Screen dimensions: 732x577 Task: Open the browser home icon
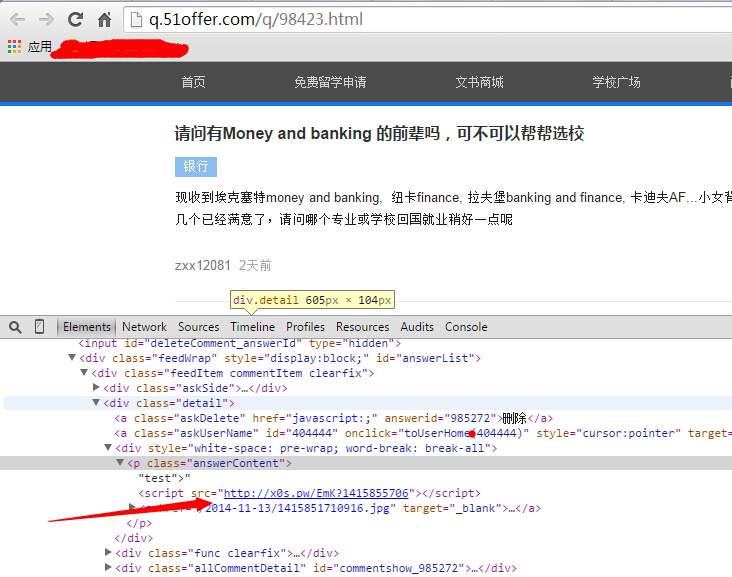105,20
